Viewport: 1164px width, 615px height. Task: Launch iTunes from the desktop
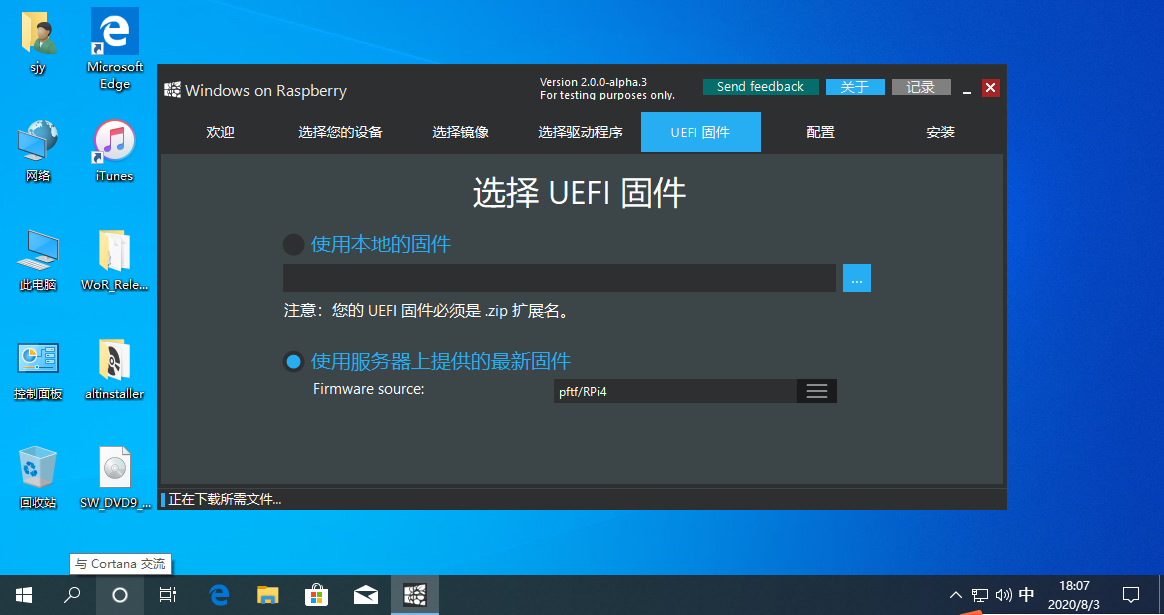[114, 151]
